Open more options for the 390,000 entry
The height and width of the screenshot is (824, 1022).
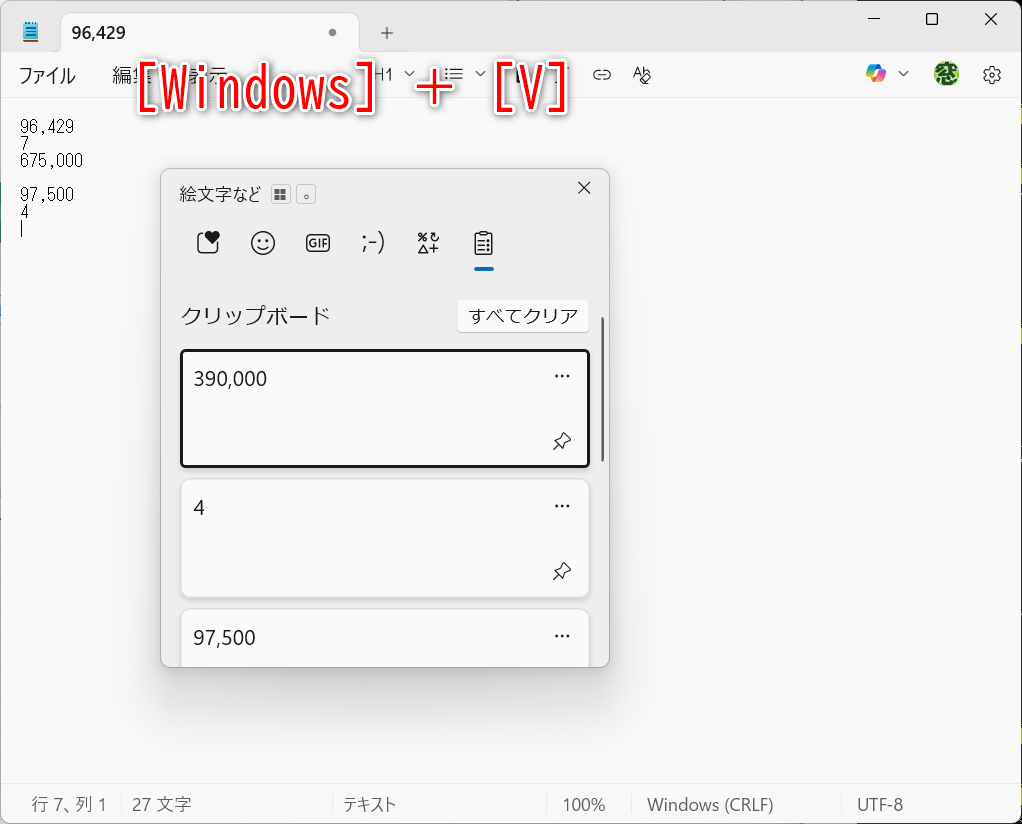click(562, 375)
